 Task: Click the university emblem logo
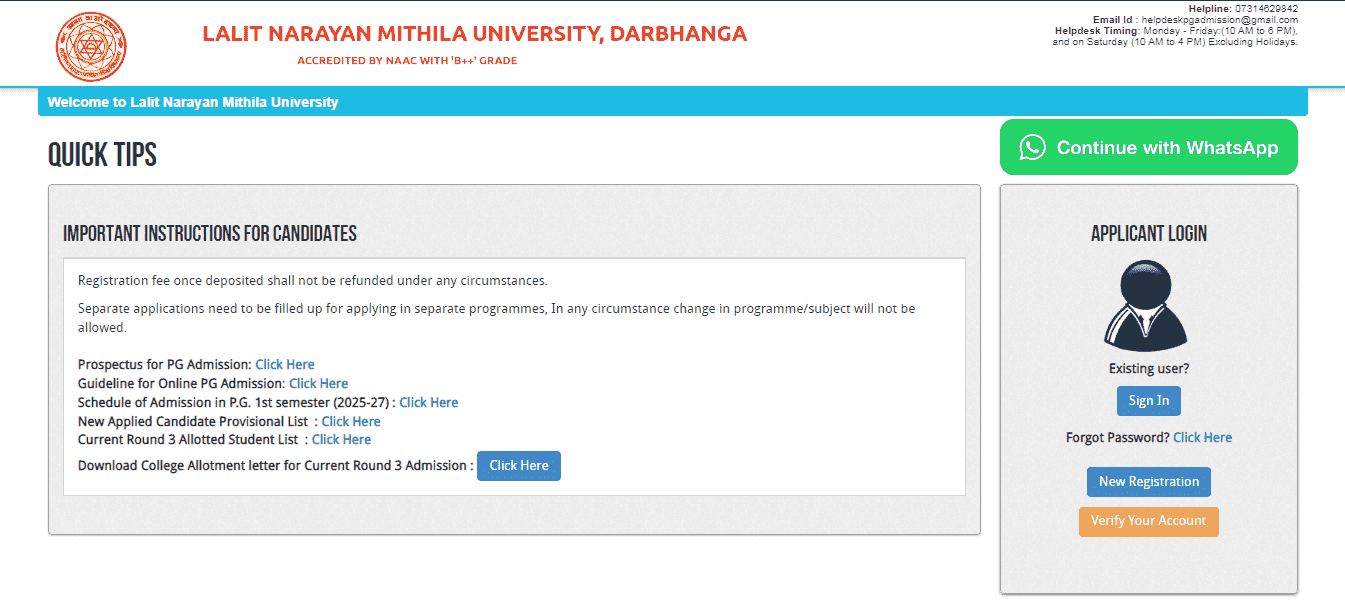tap(91, 46)
